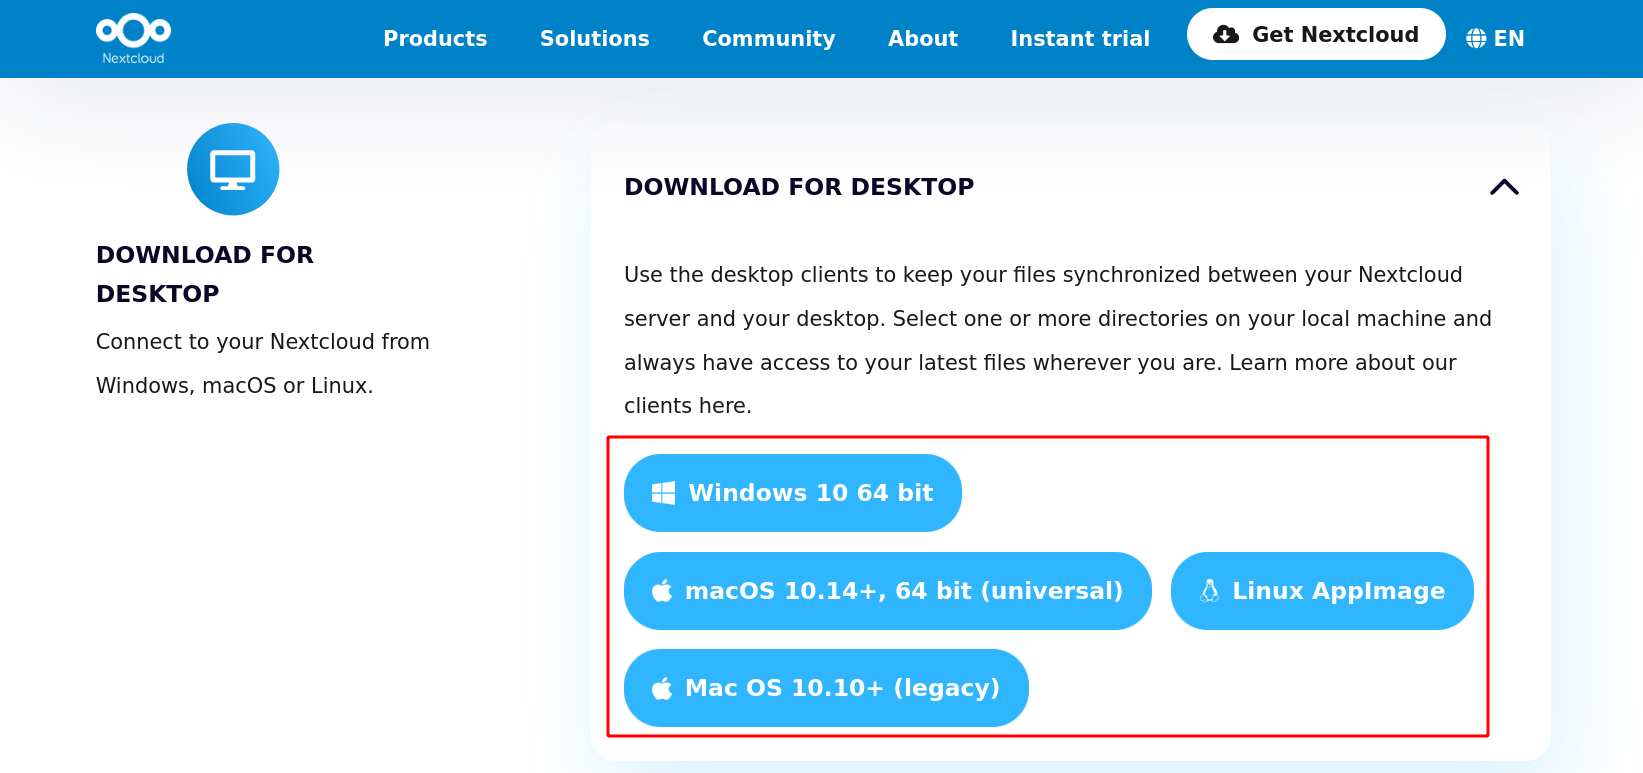Download macOS 10.14+, 64 bit (universal) client
The image size is (1643, 773).
click(x=888, y=591)
